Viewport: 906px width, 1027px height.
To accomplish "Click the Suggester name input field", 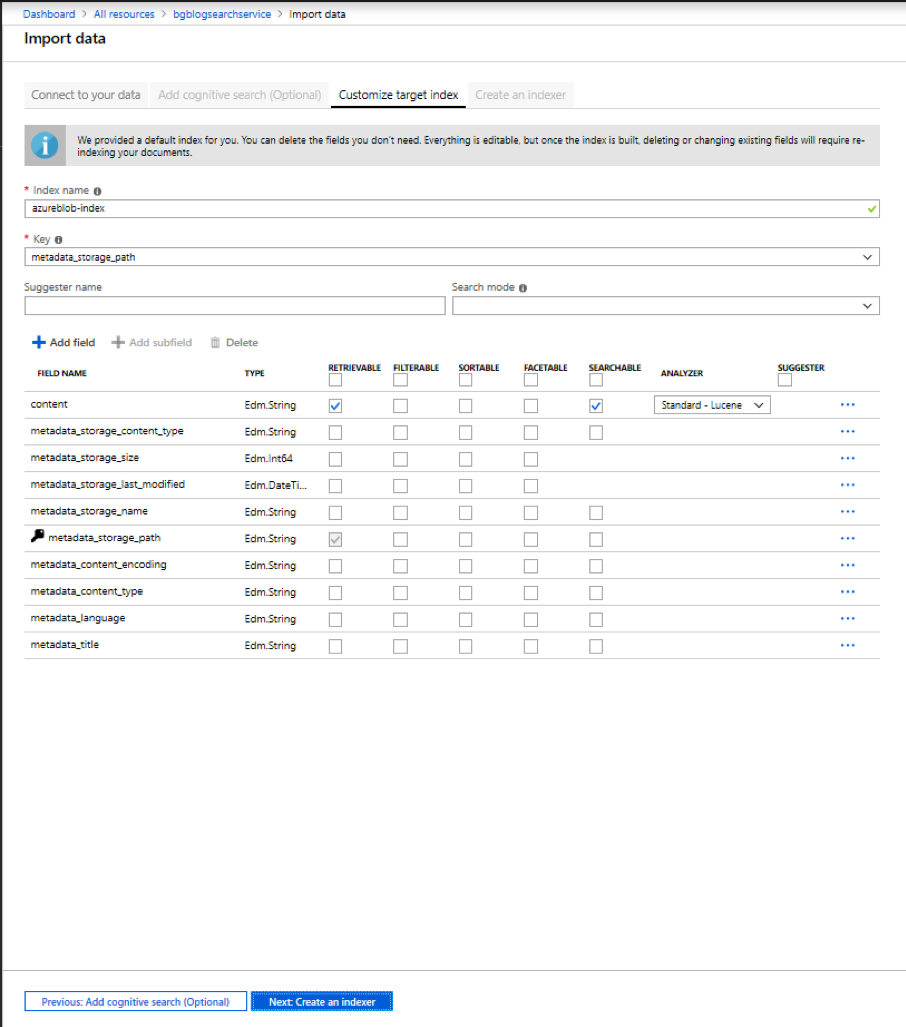I will [234, 305].
